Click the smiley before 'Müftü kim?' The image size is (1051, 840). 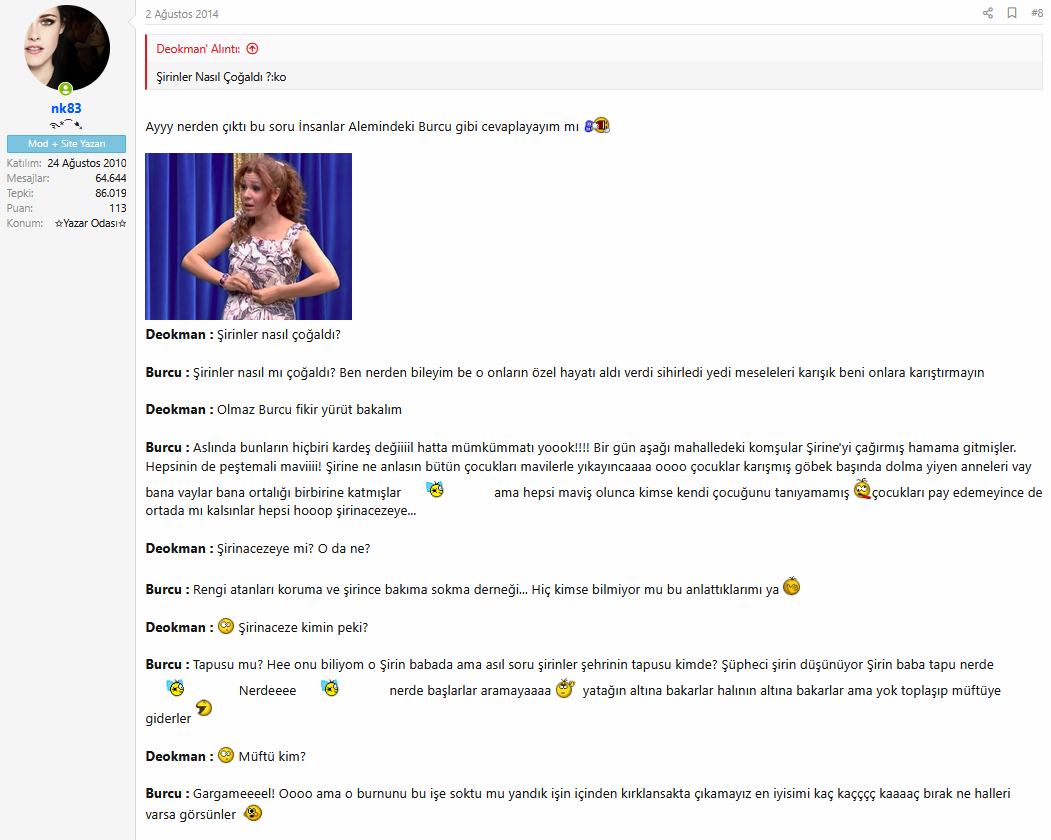tap(226, 755)
